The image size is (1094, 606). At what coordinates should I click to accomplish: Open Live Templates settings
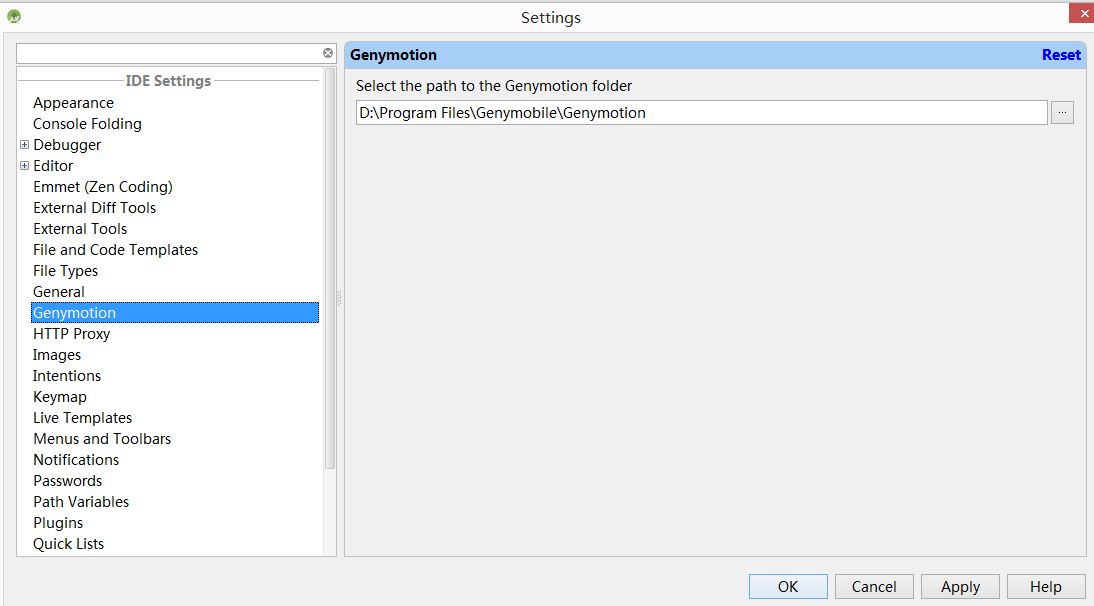click(x=82, y=418)
